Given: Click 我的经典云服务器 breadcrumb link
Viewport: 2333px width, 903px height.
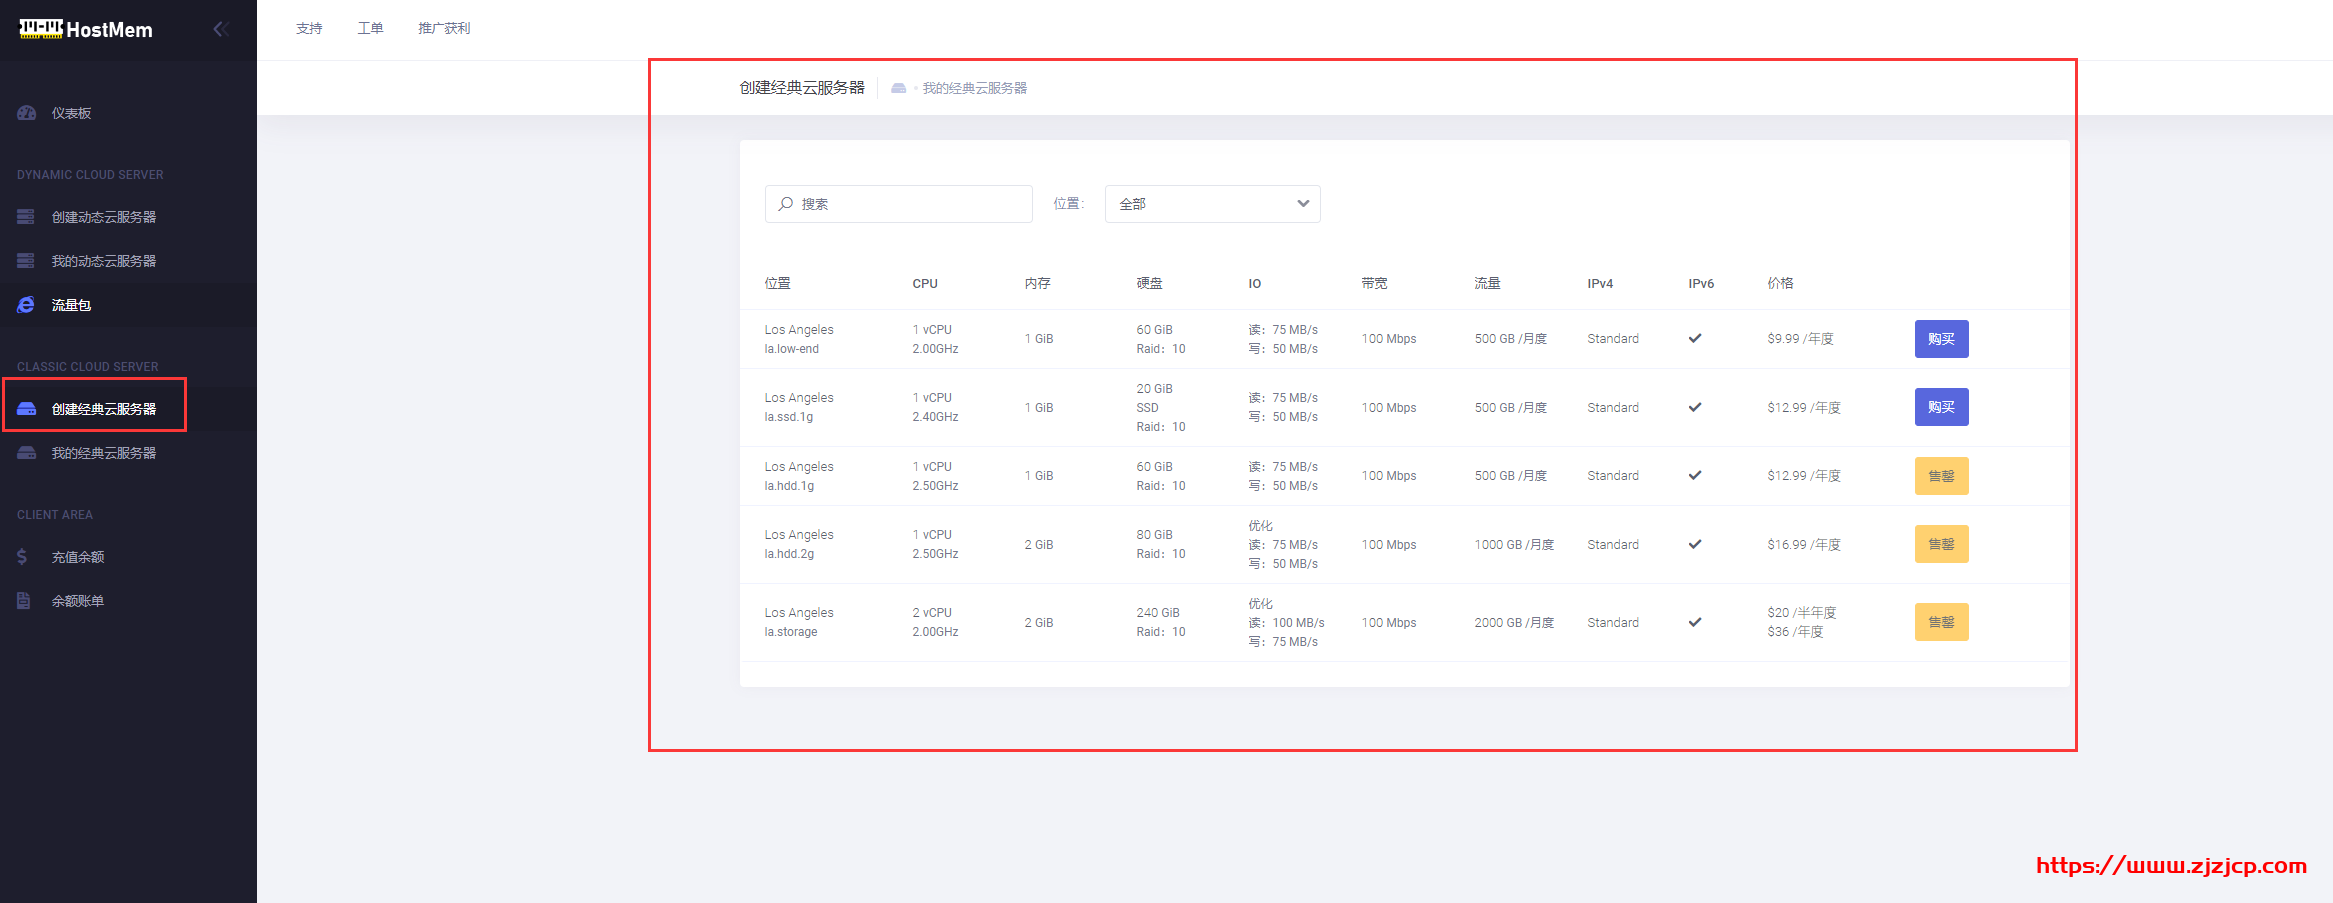Looking at the screenshot, I should pos(975,88).
